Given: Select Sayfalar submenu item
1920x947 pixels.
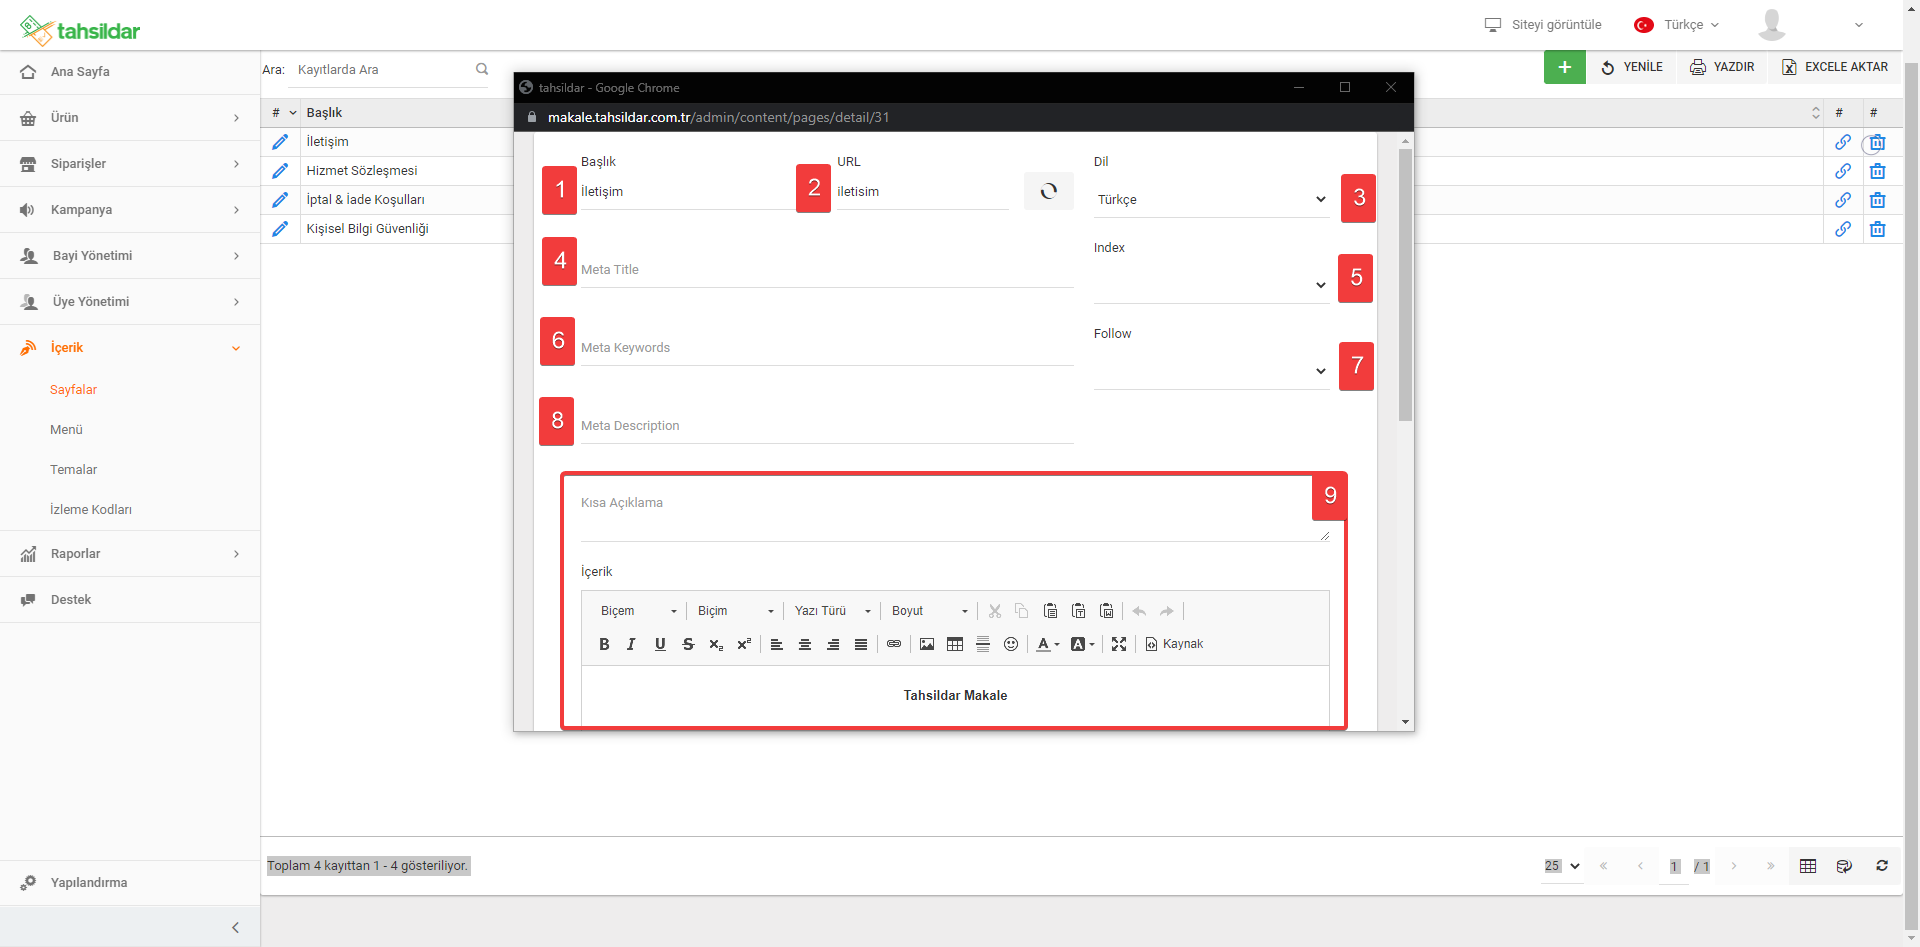Looking at the screenshot, I should click(x=74, y=390).
